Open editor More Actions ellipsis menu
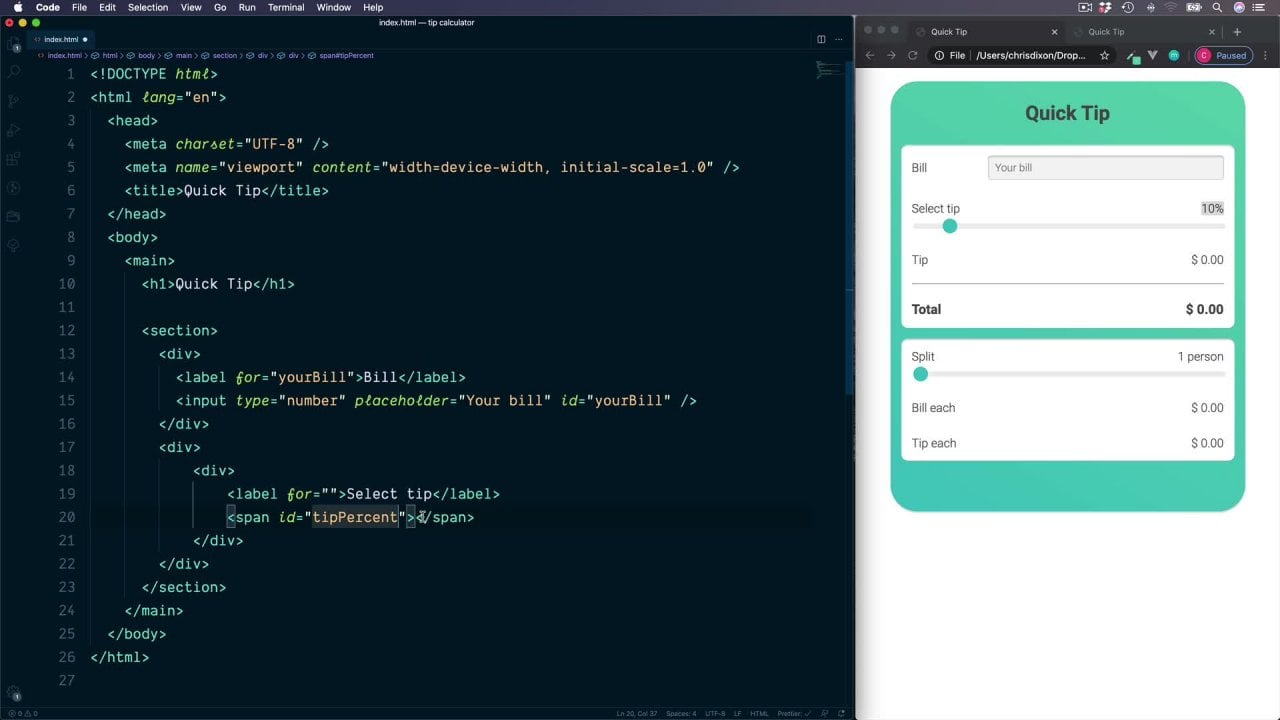This screenshot has width=1280, height=720. pyautogui.click(x=838, y=39)
